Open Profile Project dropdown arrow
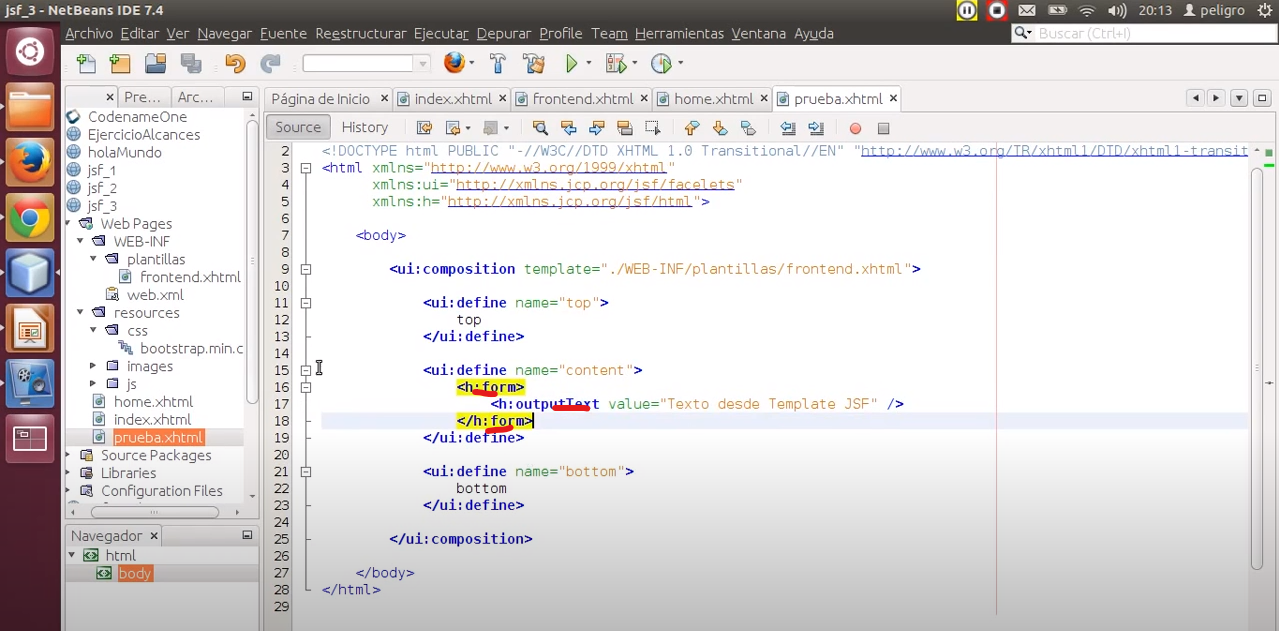Viewport: 1279px width, 631px height. click(x=680, y=64)
